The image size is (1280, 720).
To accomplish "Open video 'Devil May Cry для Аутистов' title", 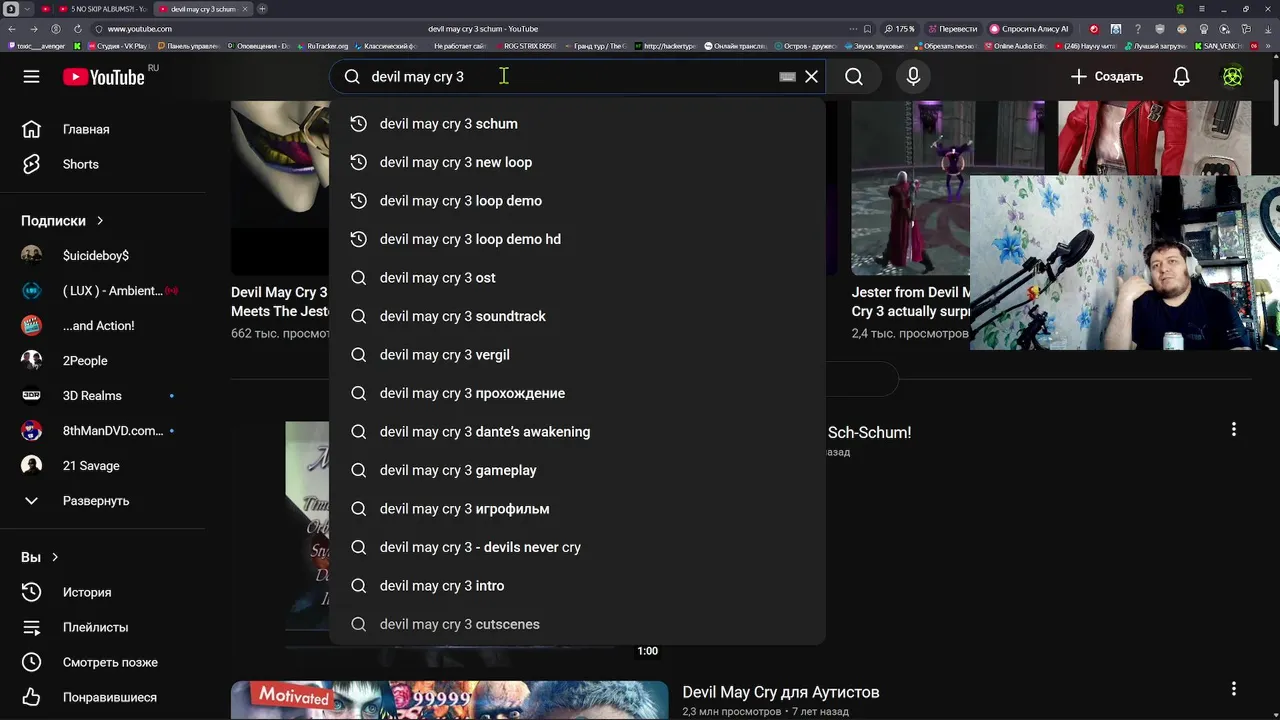I will tap(781, 692).
